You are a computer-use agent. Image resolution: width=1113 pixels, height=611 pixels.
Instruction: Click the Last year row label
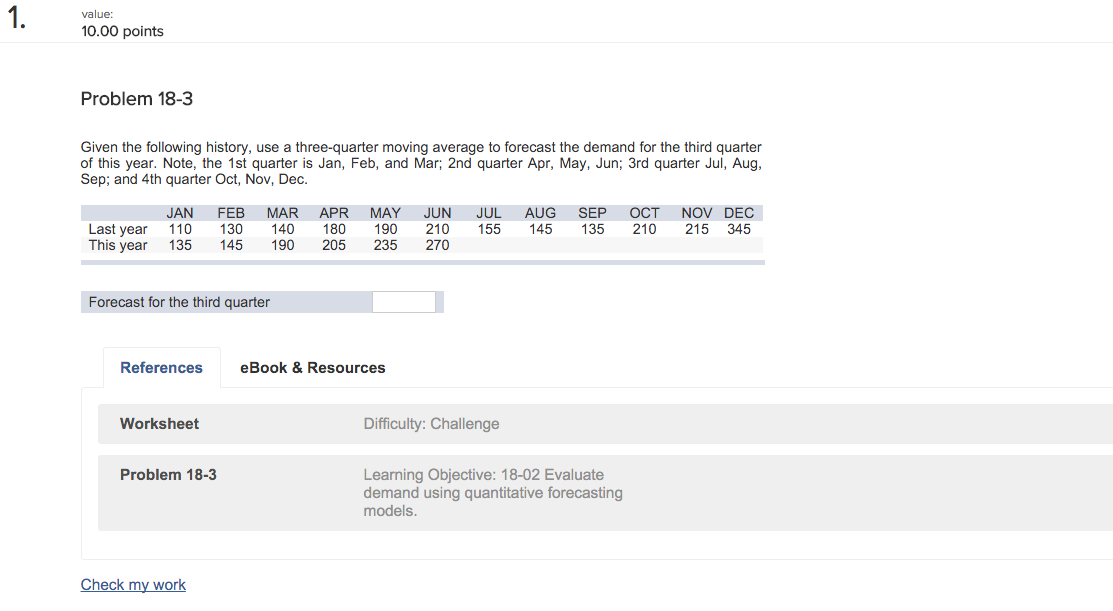click(118, 229)
